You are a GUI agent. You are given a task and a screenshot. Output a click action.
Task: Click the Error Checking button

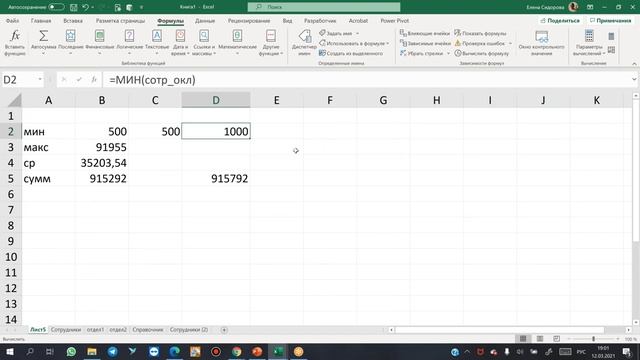(480, 43)
